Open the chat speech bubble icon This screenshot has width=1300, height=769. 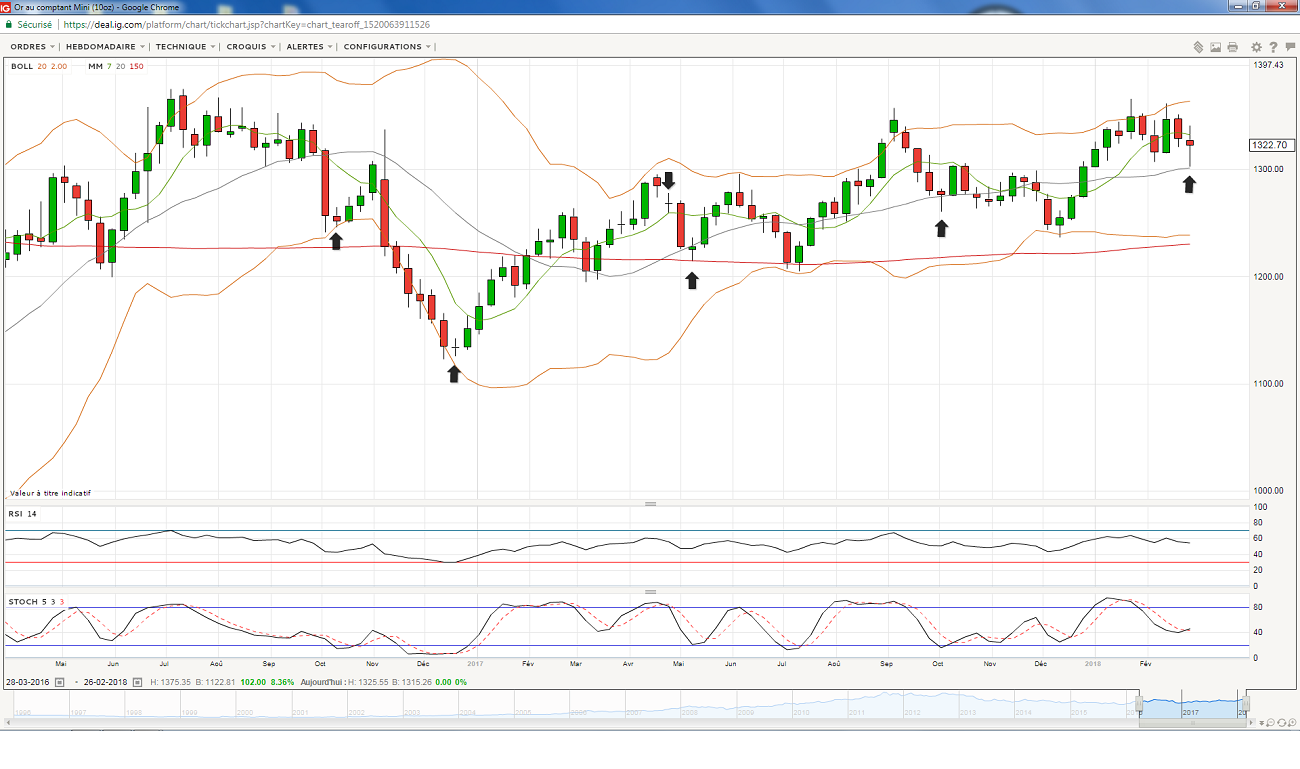[x=1288, y=47]
